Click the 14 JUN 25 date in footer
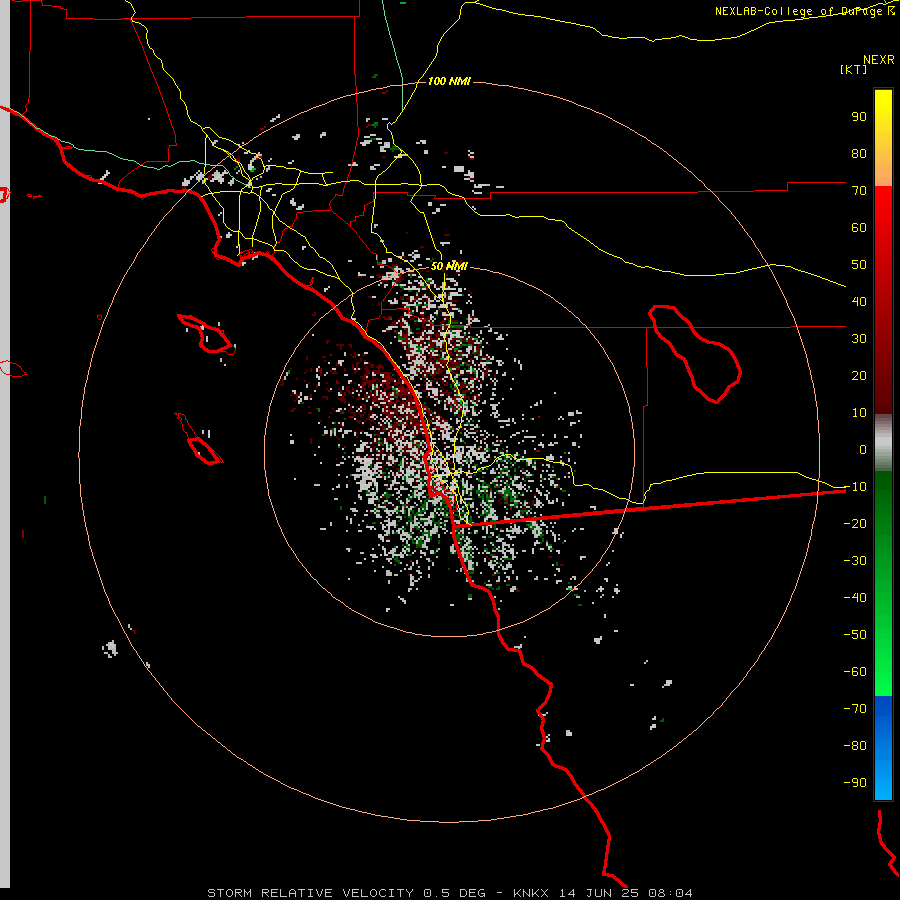900x900 pixels. coord(599,893)
